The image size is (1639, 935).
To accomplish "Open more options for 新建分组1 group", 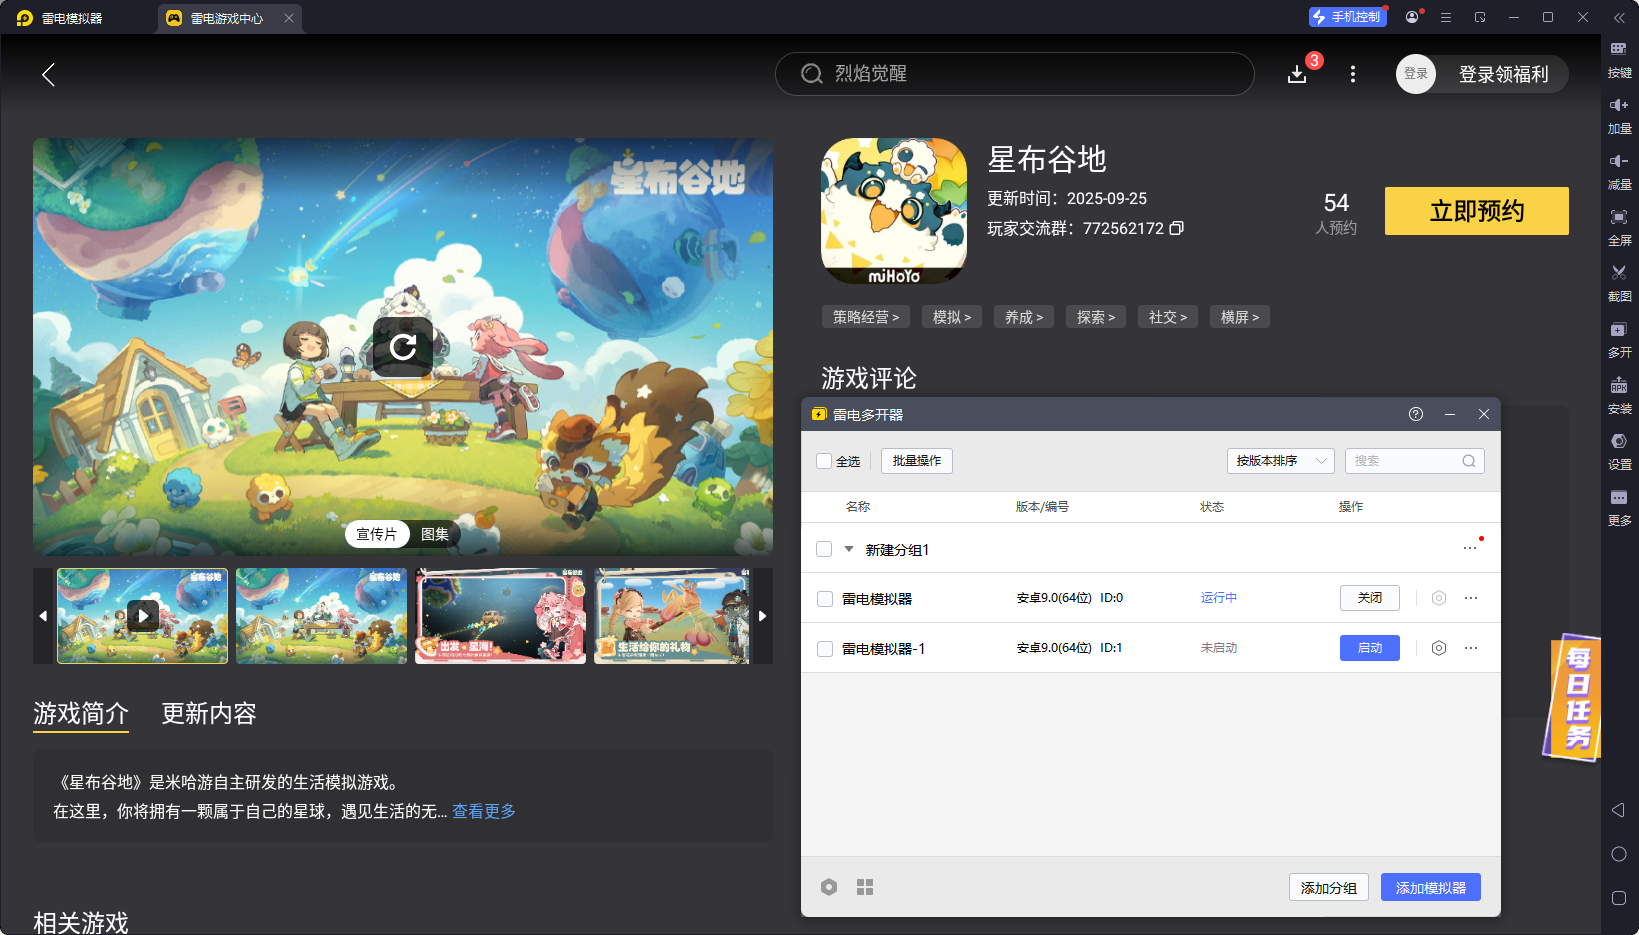I will point(1470,548).
